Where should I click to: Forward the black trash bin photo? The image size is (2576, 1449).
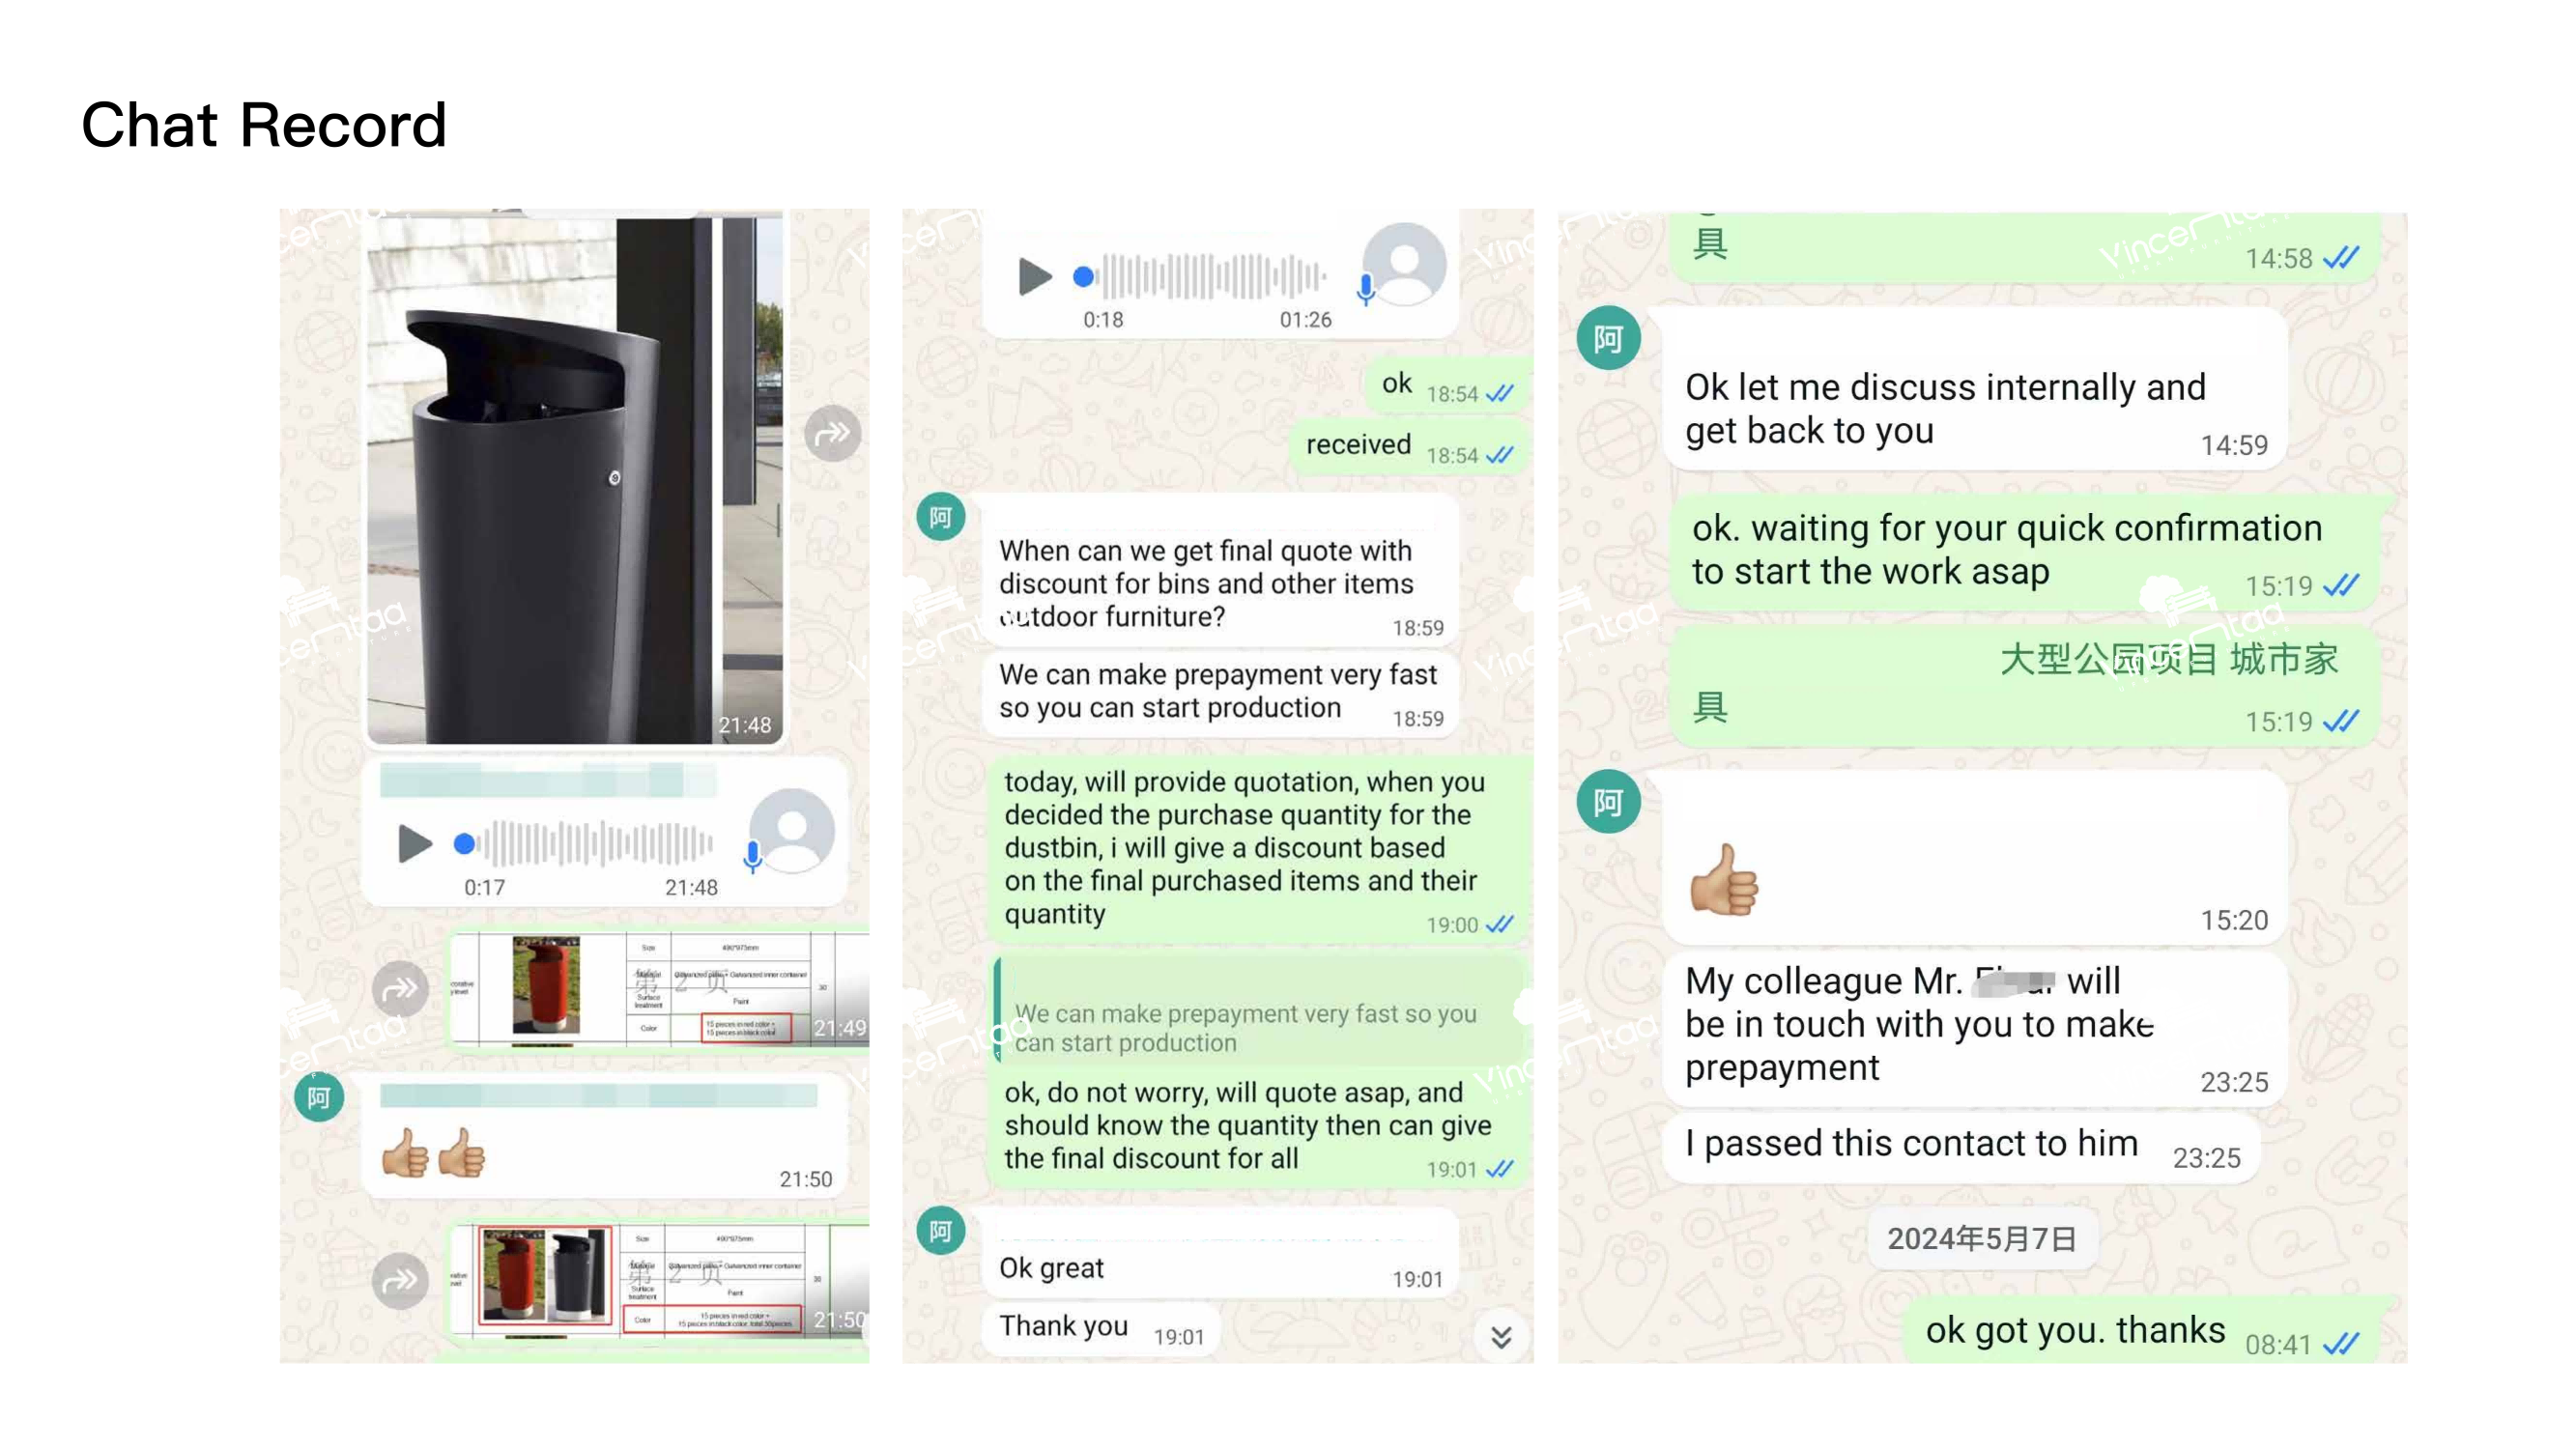[x=832, y=433]
